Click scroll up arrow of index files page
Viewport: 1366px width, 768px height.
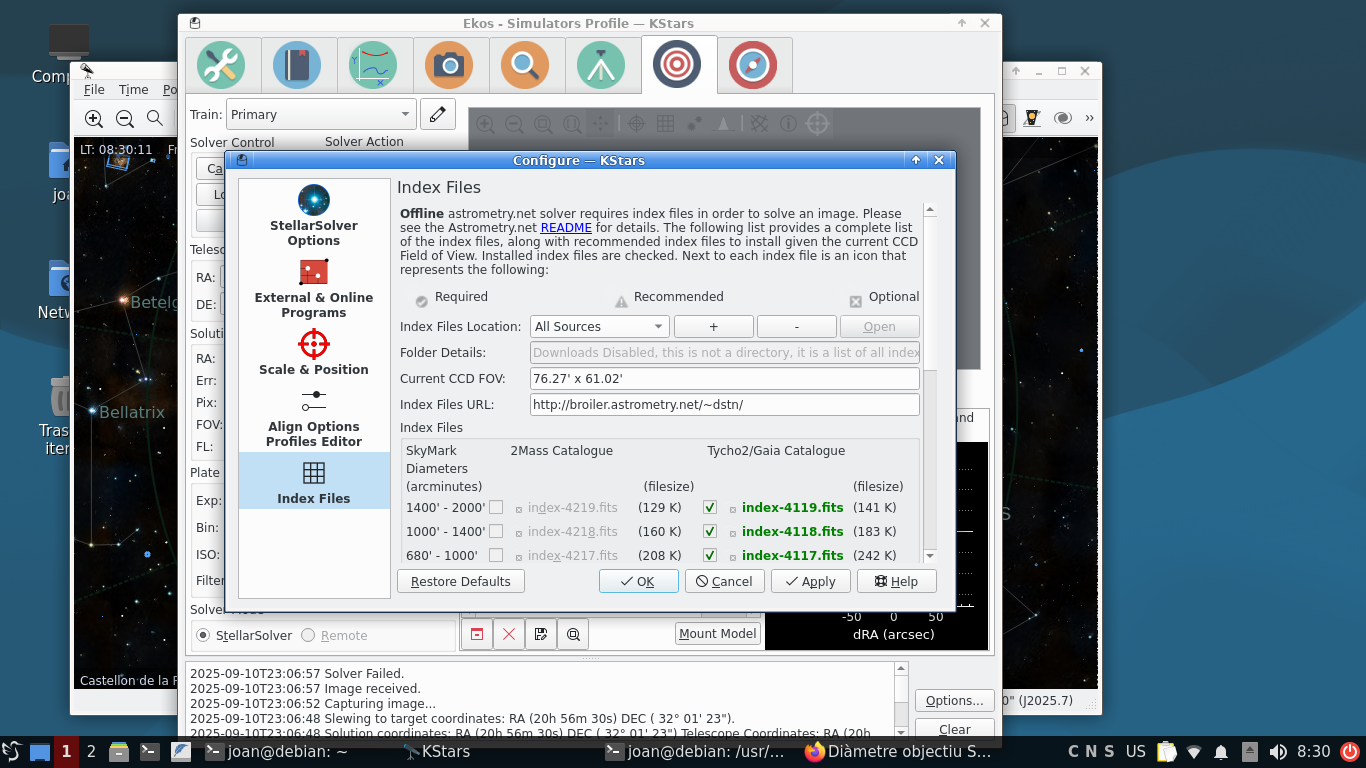click(x=929, y=210)
